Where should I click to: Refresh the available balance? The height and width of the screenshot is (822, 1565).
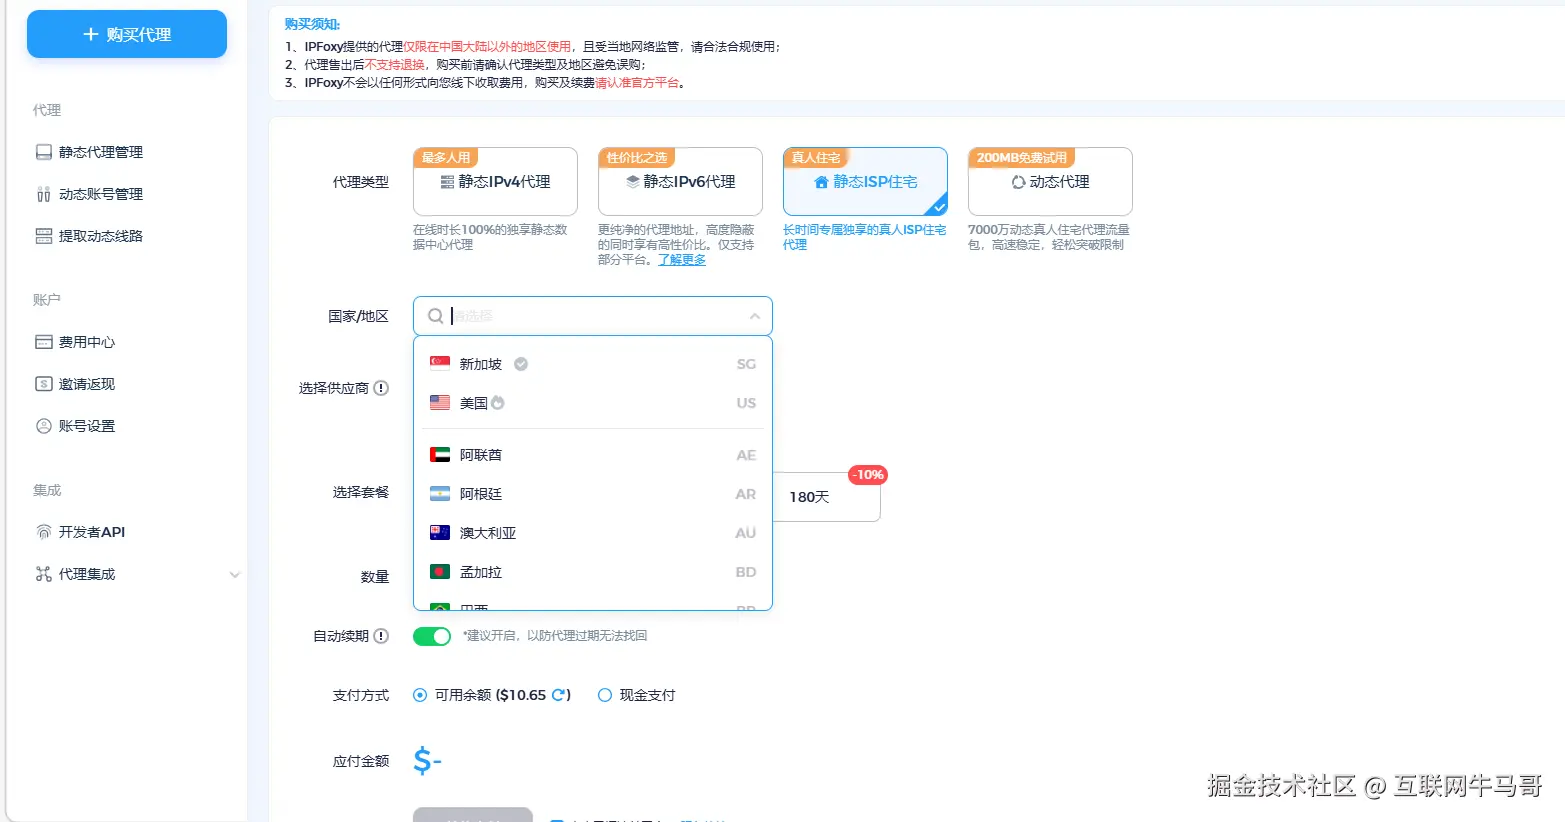[559, 695]
